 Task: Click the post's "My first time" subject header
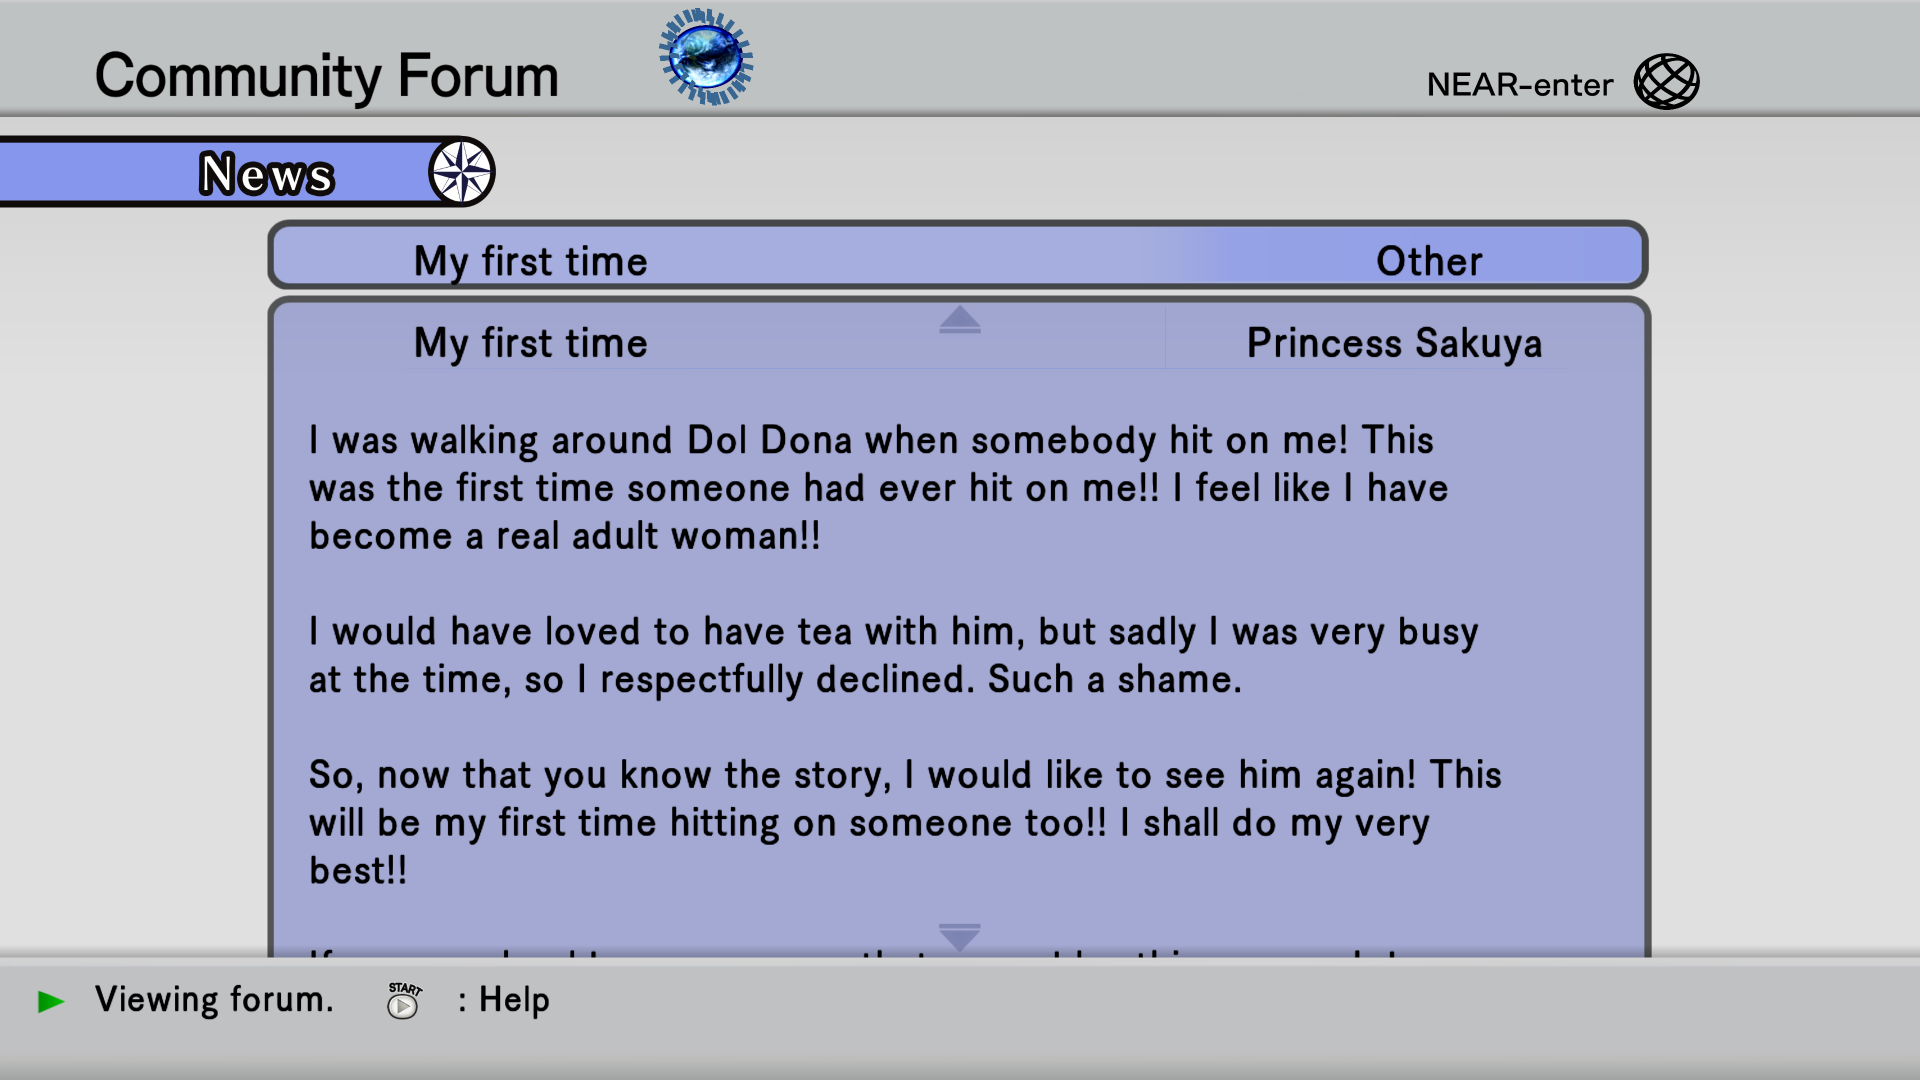(530, 343)
